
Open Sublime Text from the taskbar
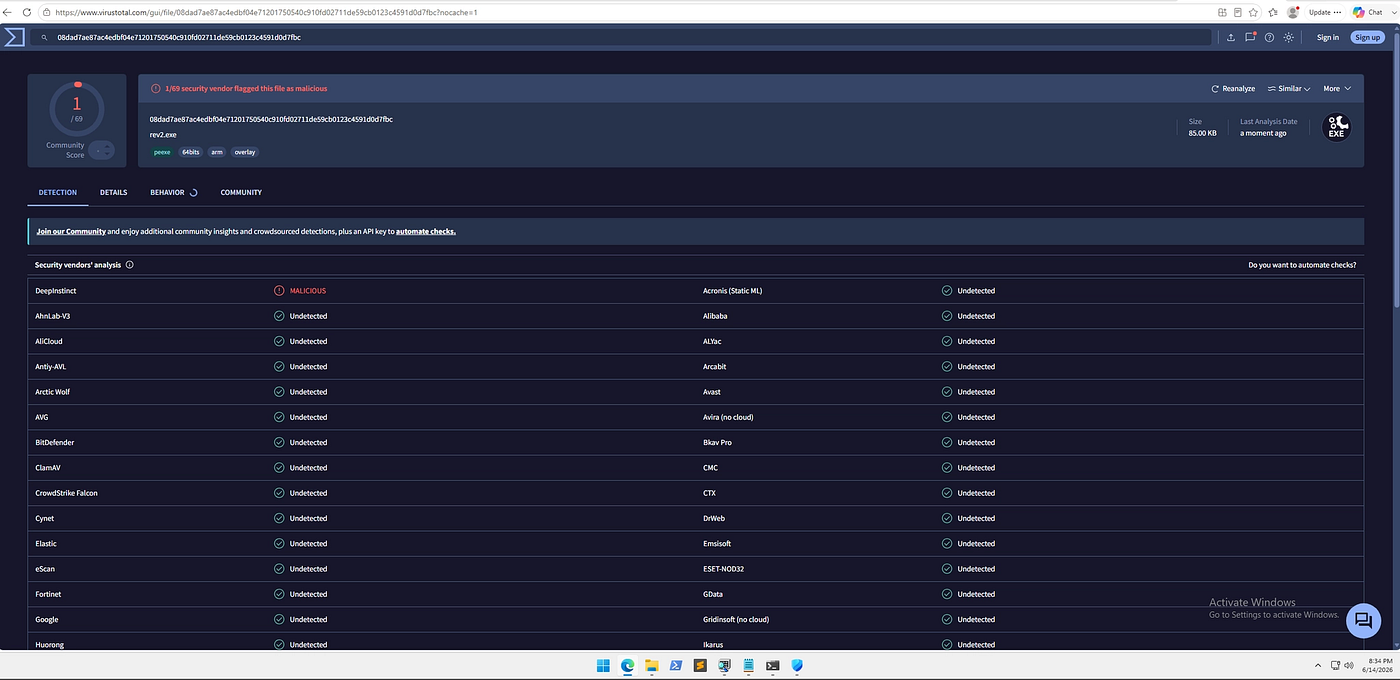(700, 665)
